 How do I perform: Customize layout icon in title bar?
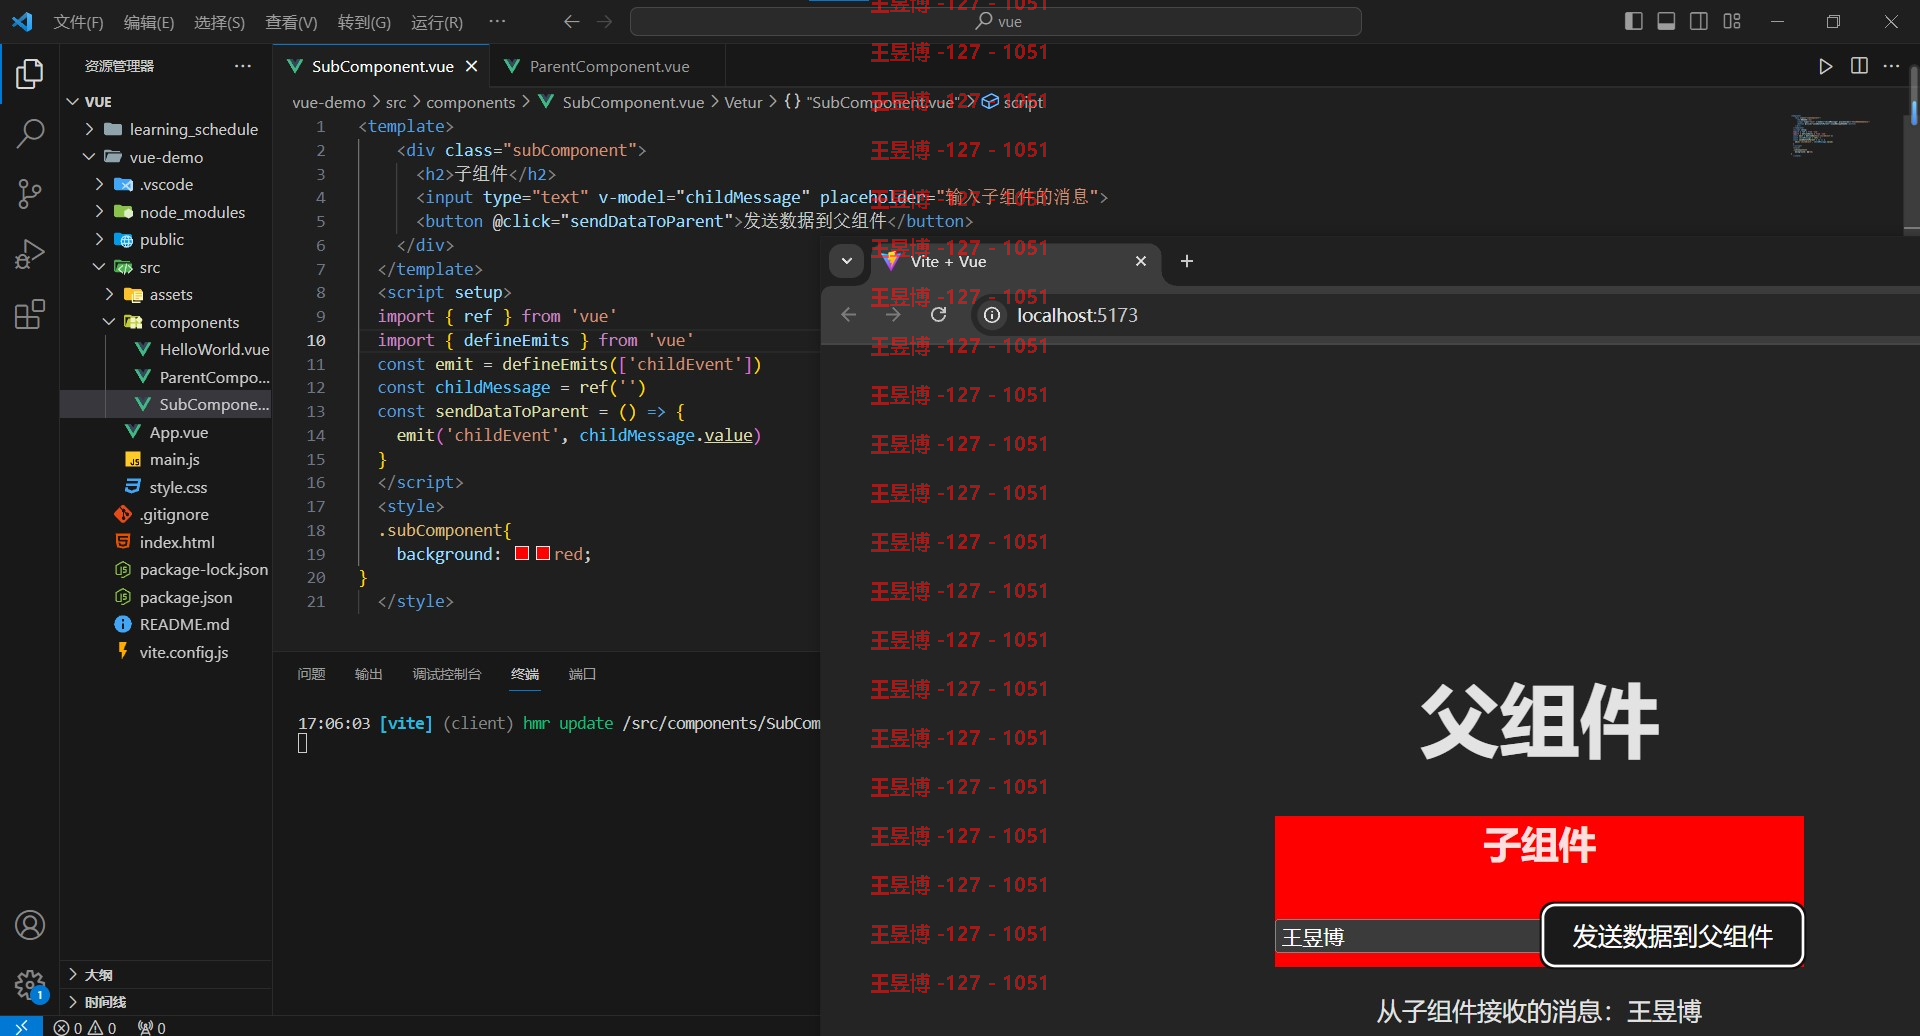pyautogui.click(x=1732, y=22)
